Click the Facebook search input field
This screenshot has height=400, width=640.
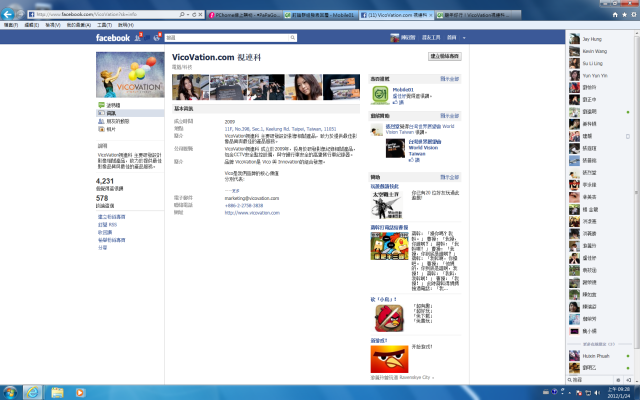[227, 38]
